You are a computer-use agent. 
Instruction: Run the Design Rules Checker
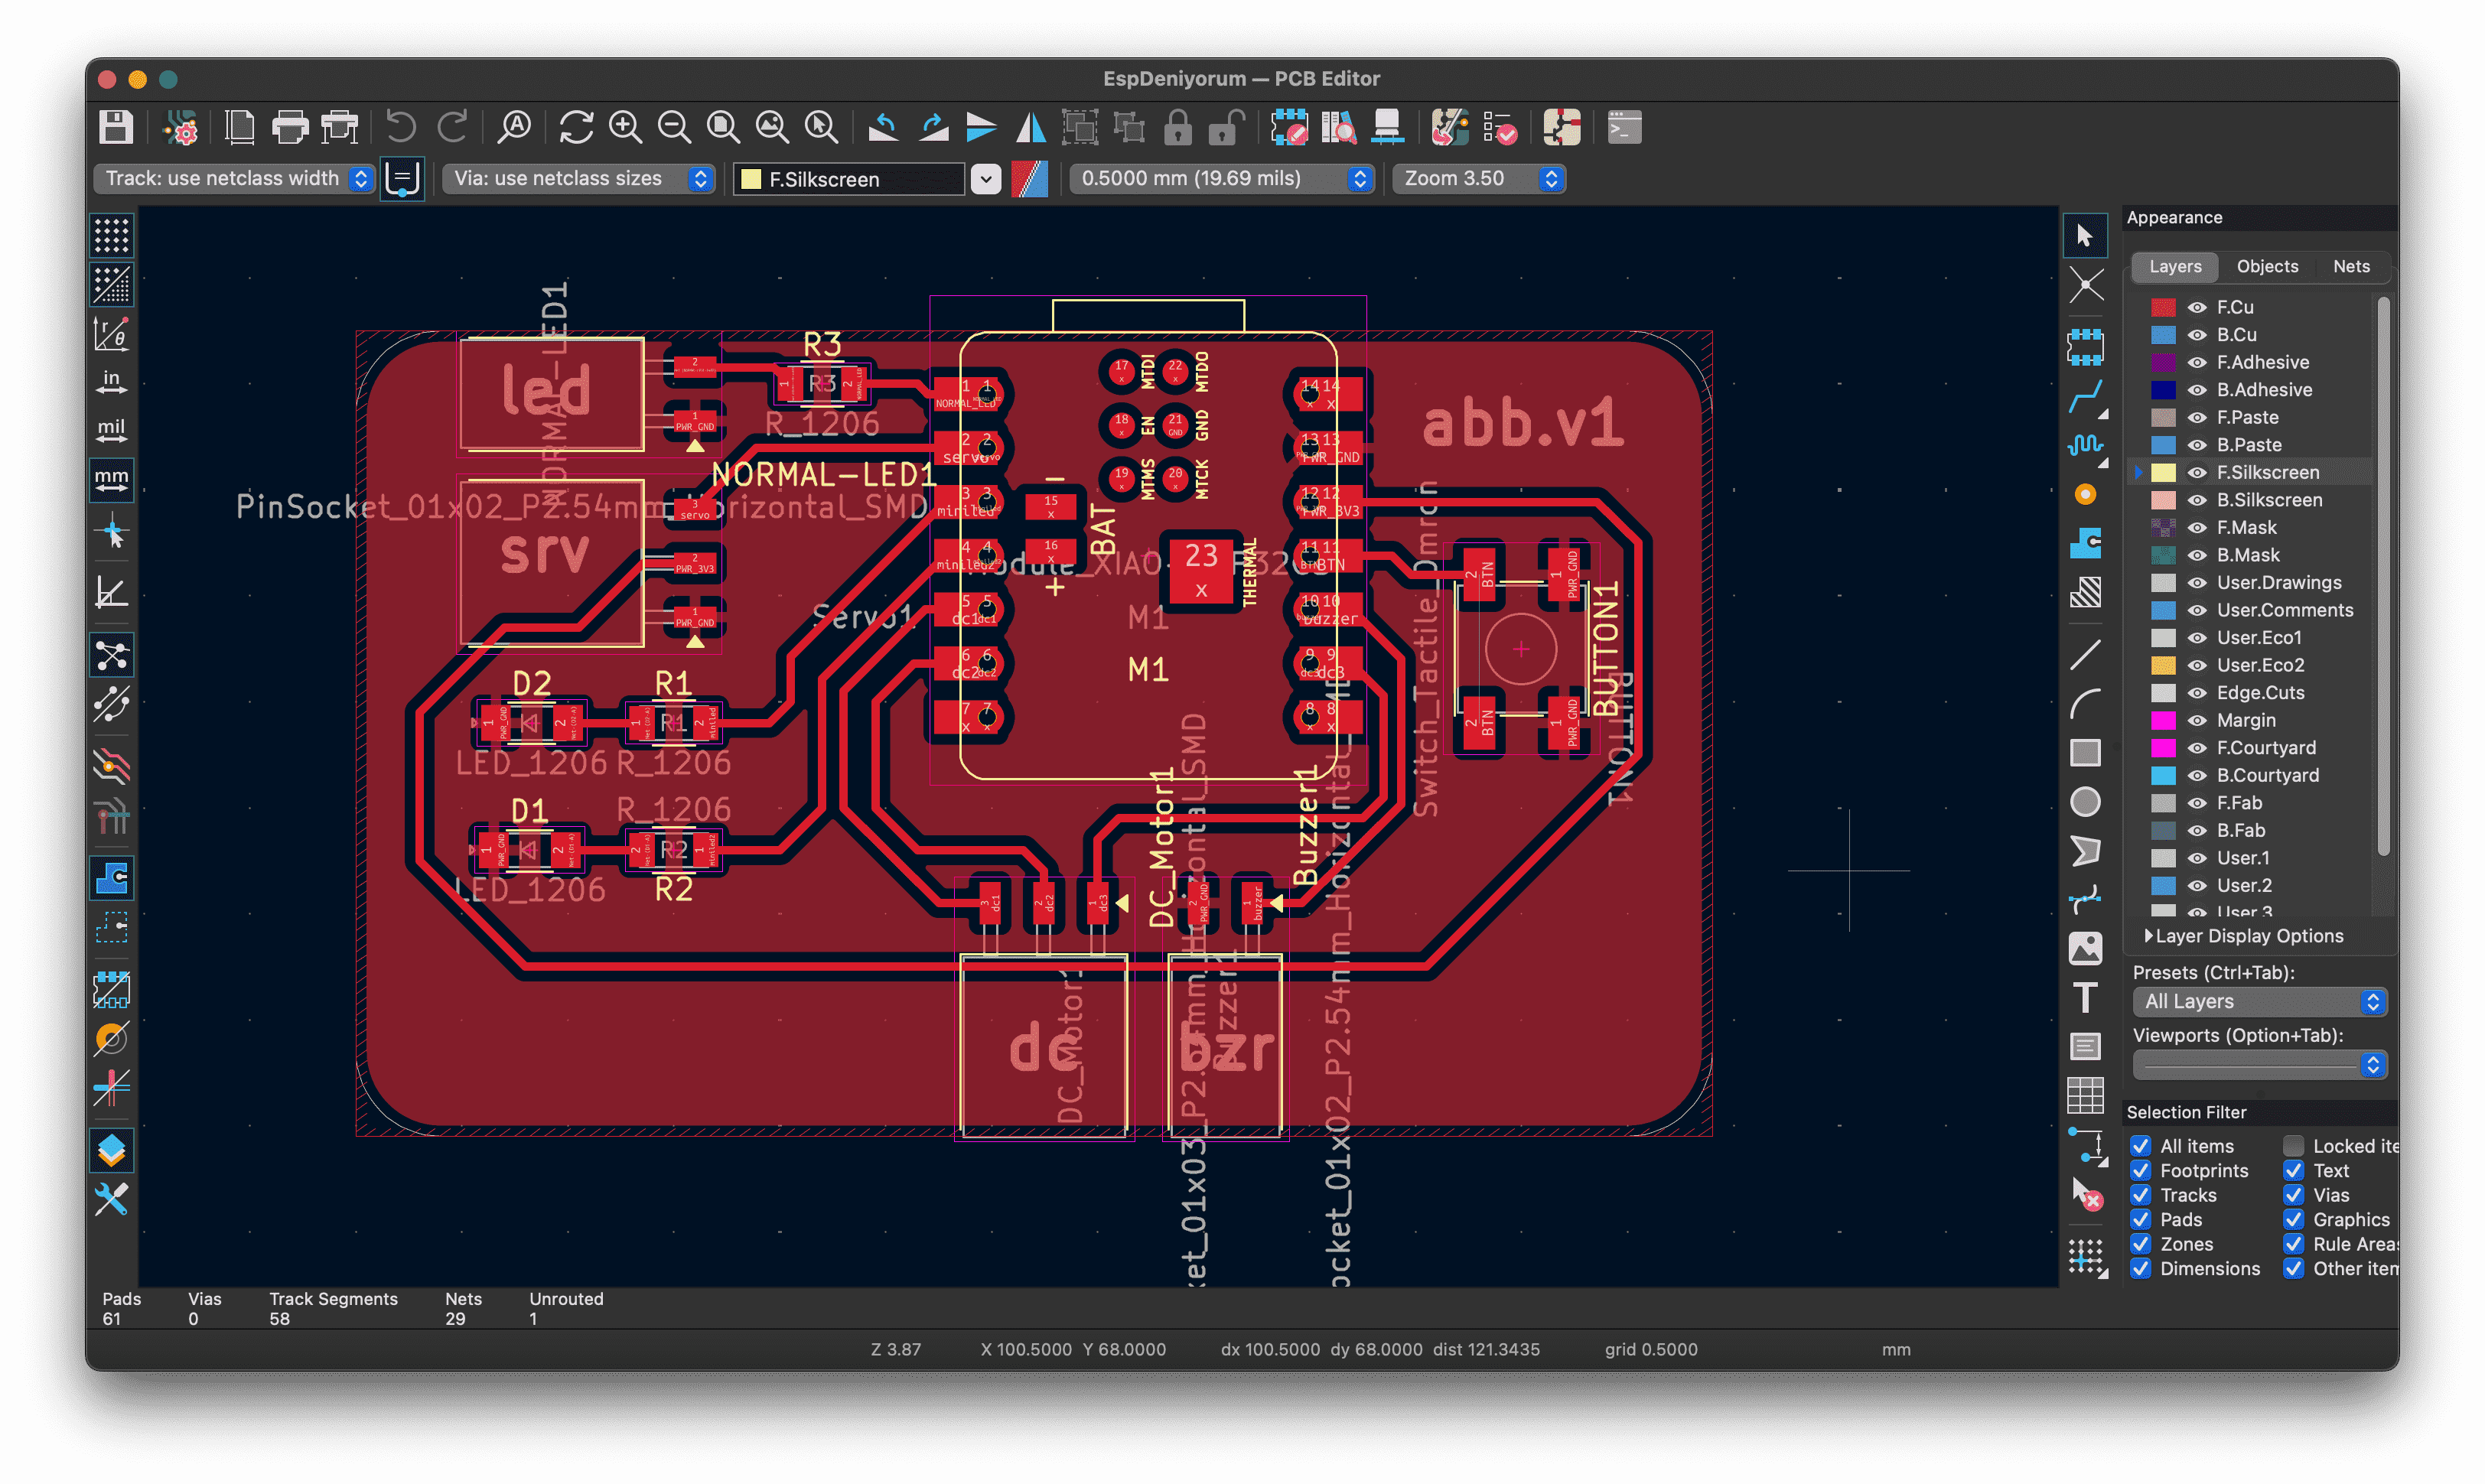1500,128
